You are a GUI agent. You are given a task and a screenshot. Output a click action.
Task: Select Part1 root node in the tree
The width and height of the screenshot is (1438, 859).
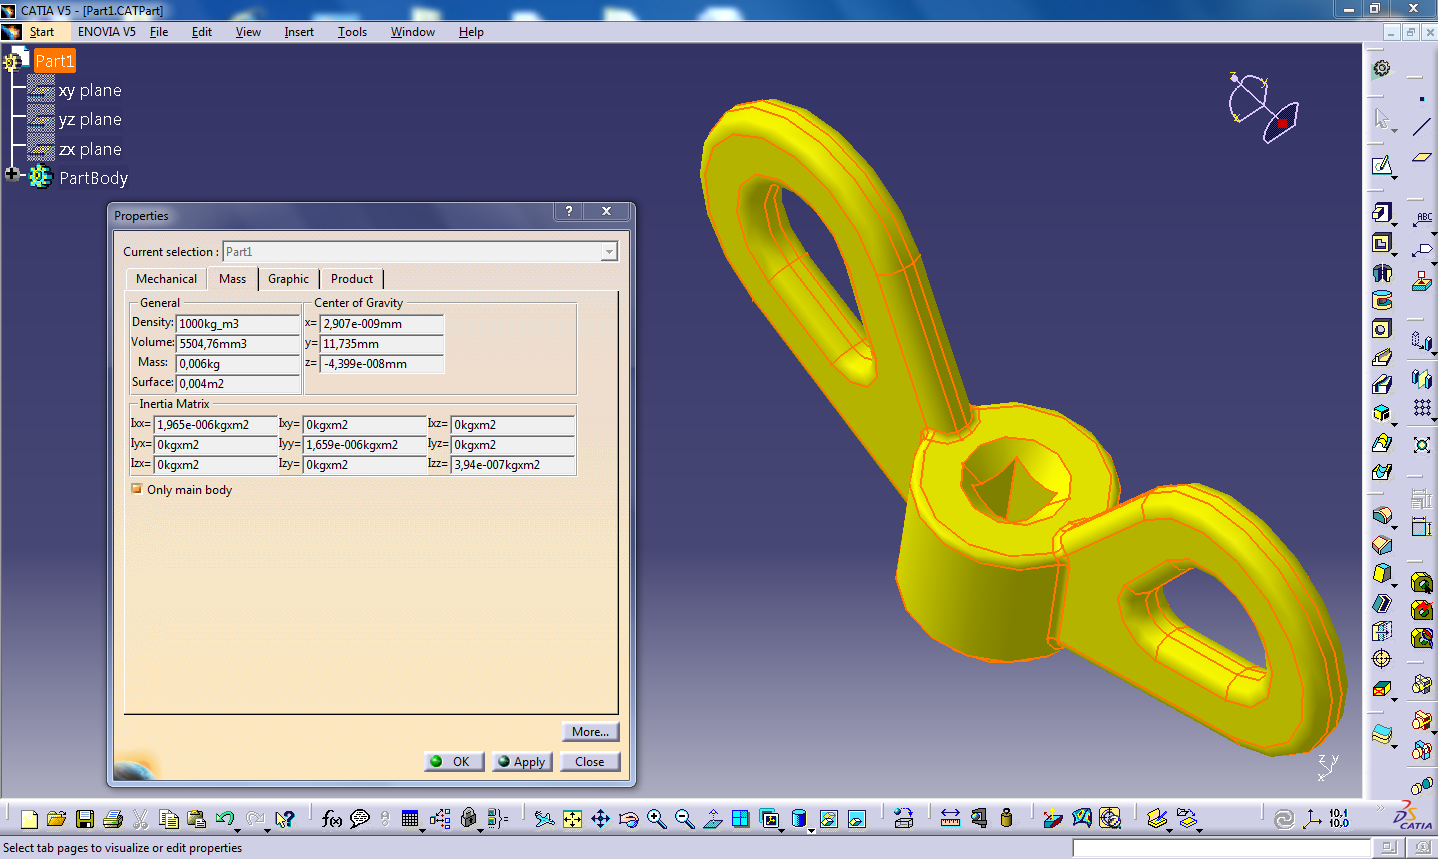[55, 61]
